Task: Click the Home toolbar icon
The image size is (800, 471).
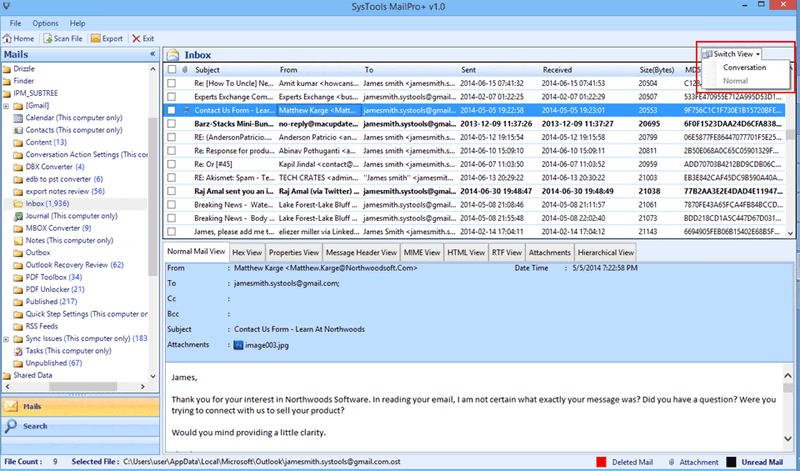Action: [x=7, y=38]
